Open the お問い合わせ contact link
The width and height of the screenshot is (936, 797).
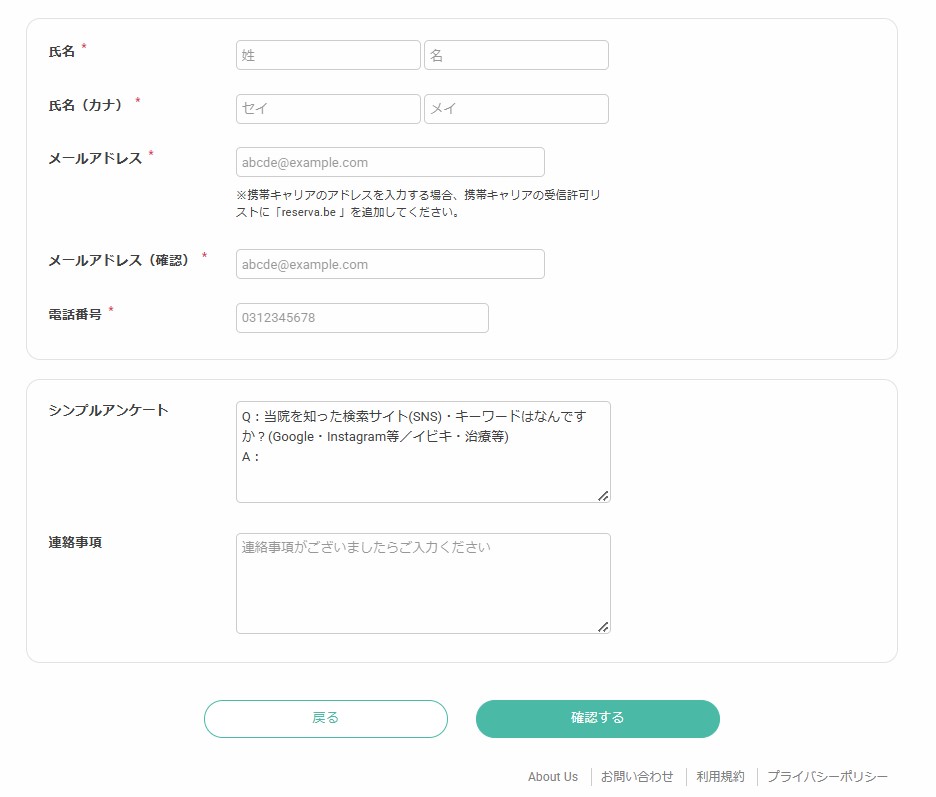coord(637,777)
